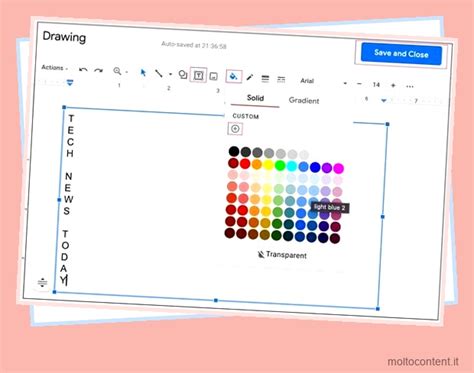474x373 pixels.
Task: Click the left indent marker on the ruler
Action: tap(70, 82)
